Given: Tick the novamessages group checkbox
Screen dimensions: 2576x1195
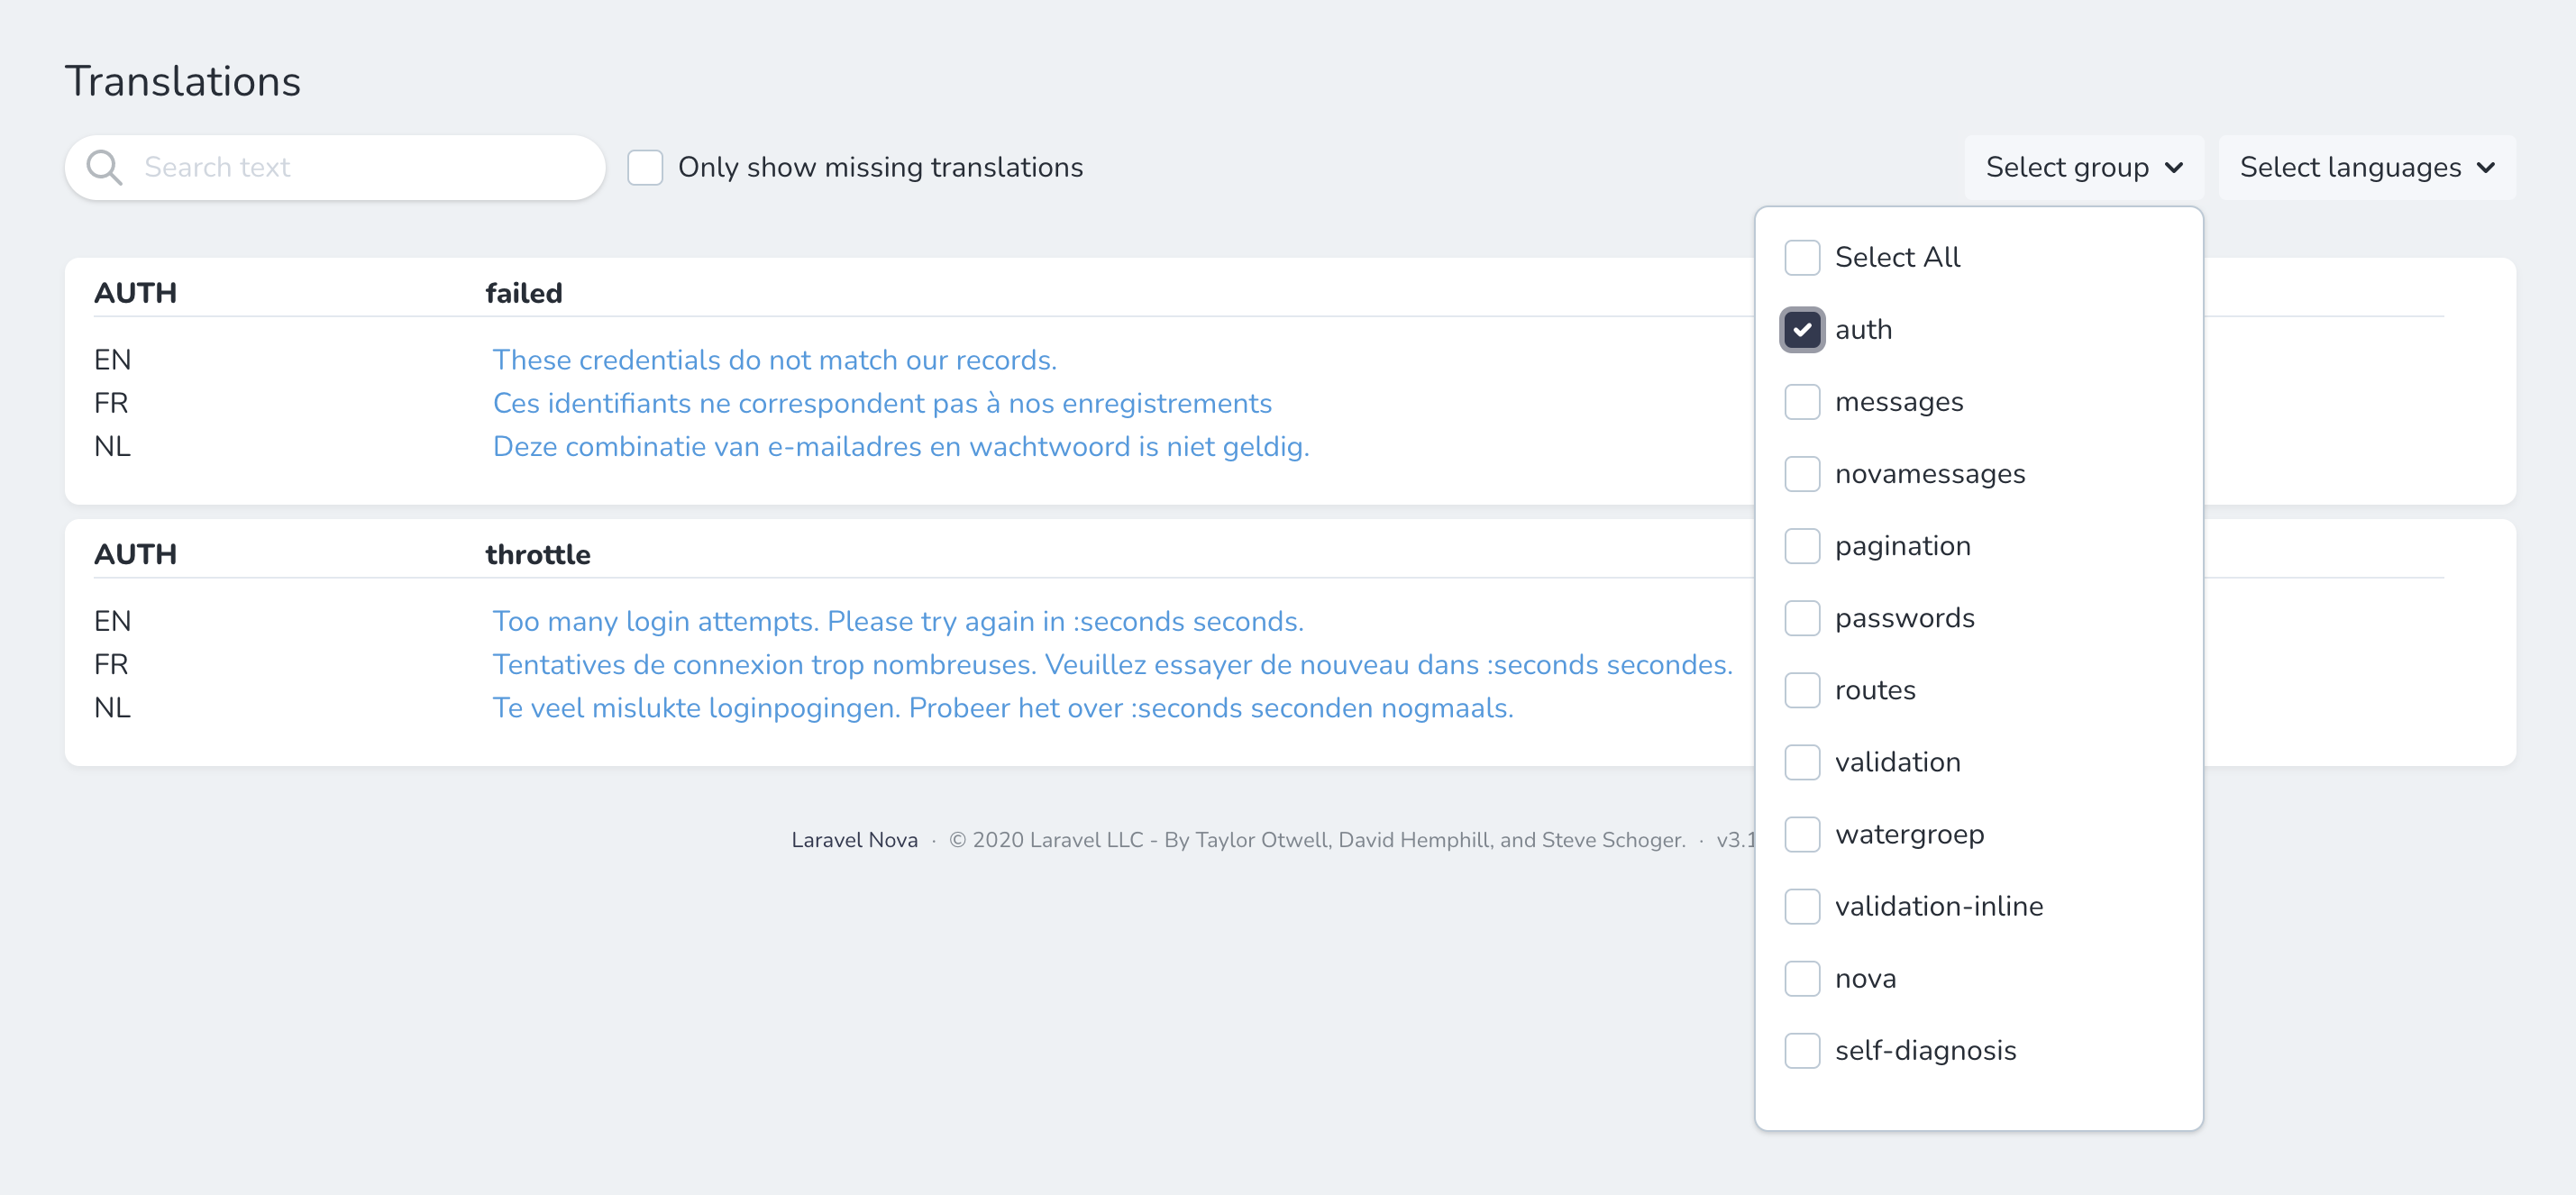Looking at the screenshot, I should tap(1802, 473).
